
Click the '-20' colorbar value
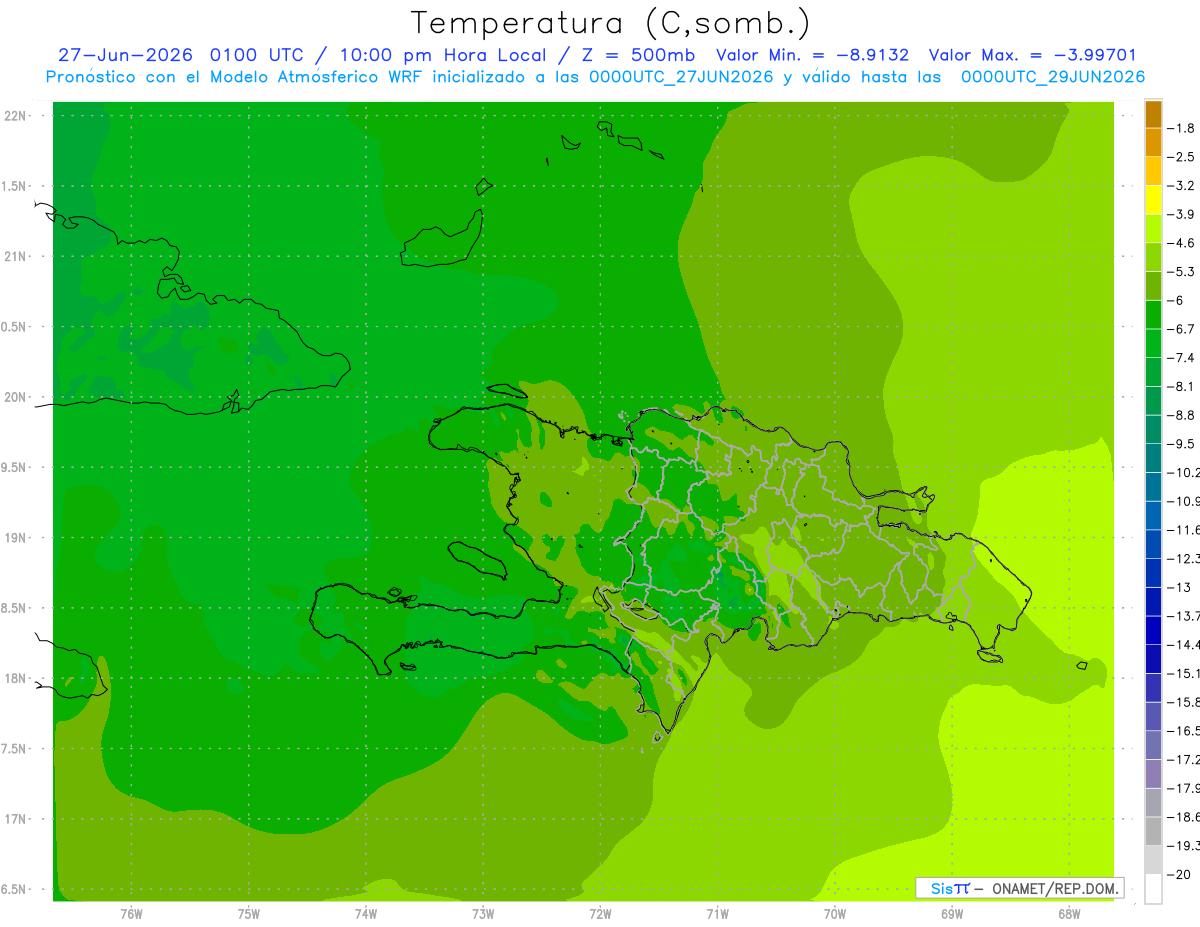(x=1180, y=874)
